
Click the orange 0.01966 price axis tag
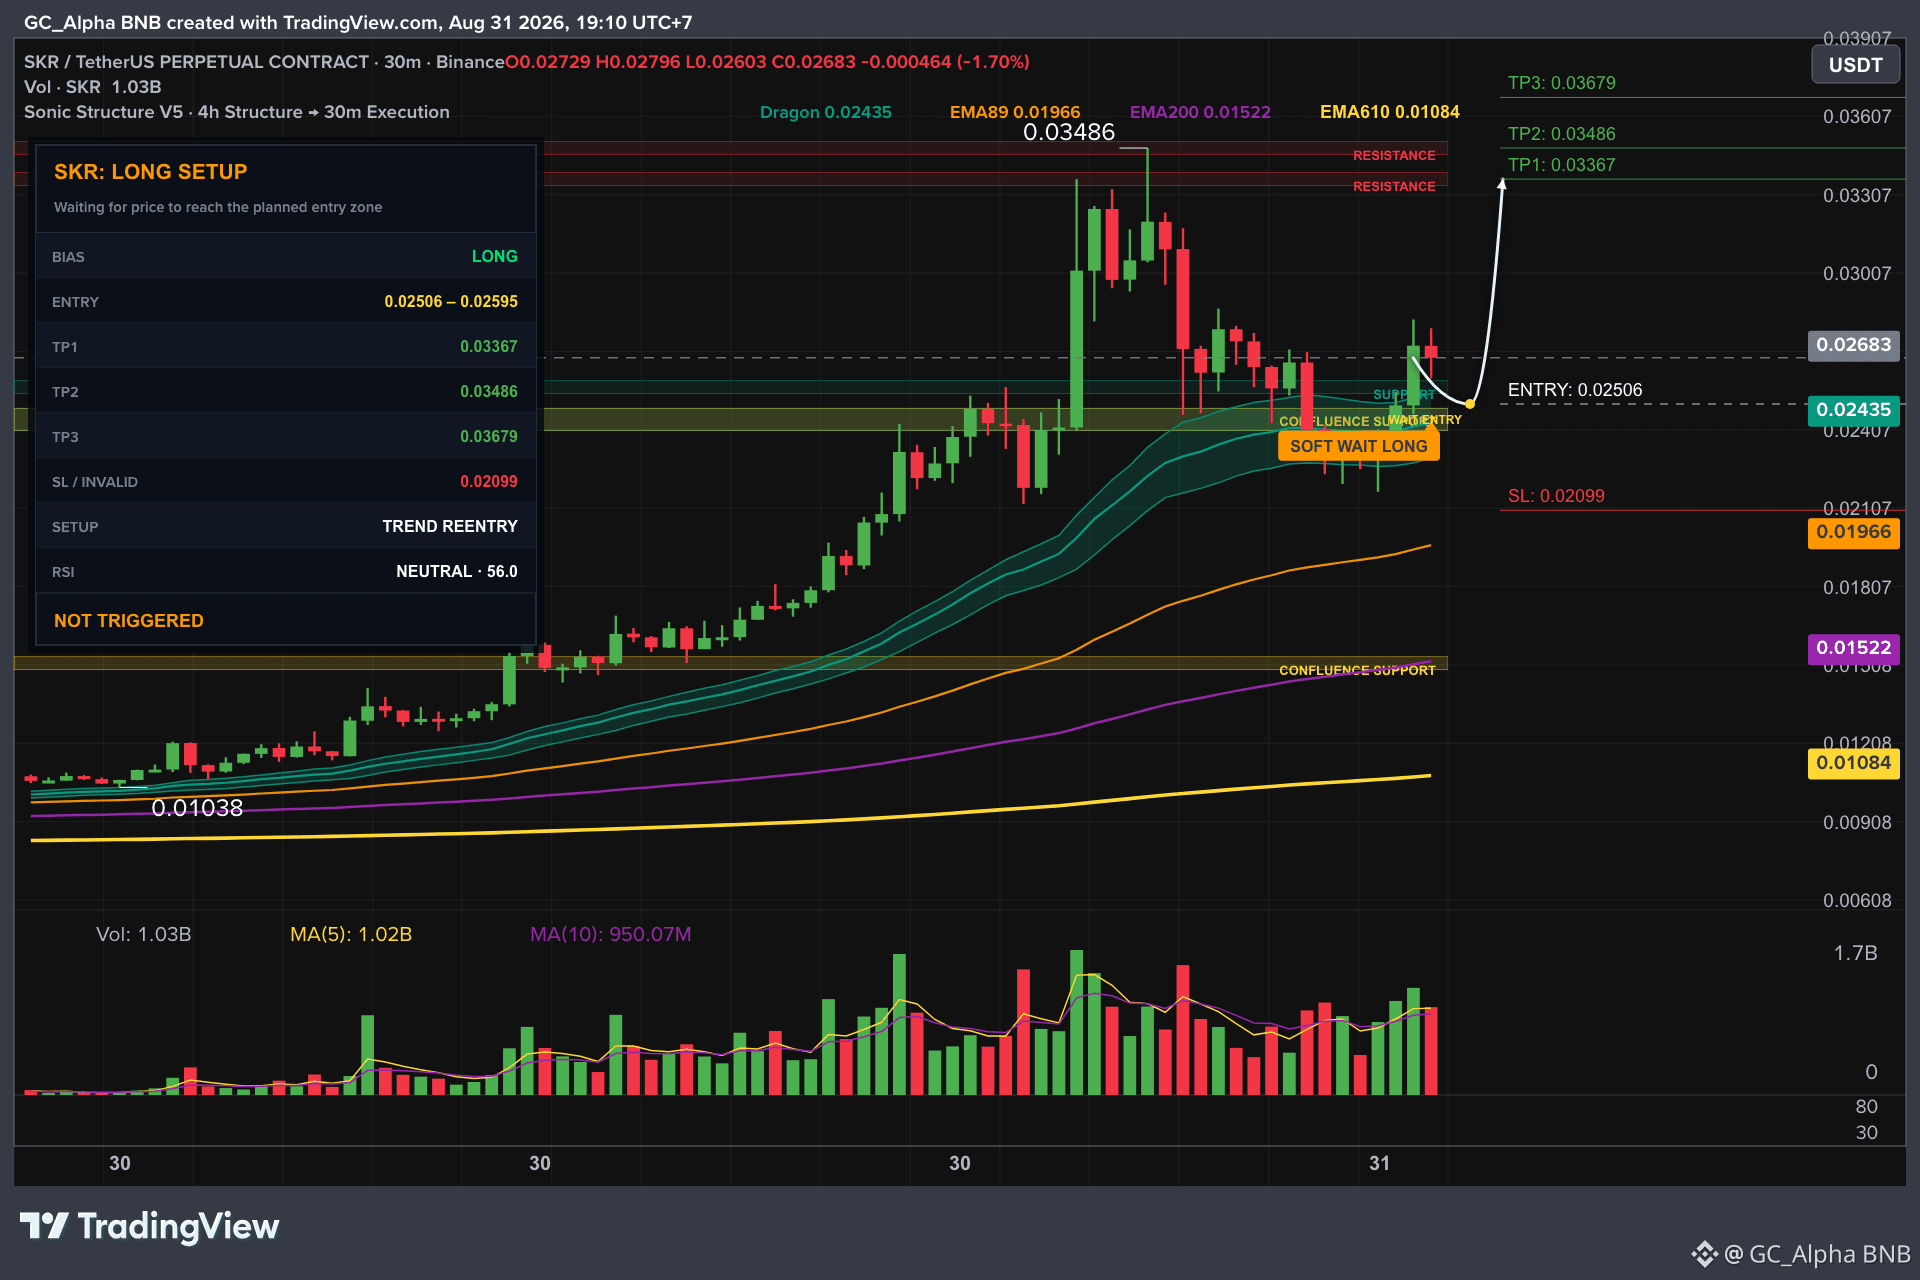[x=1854, y=532]
